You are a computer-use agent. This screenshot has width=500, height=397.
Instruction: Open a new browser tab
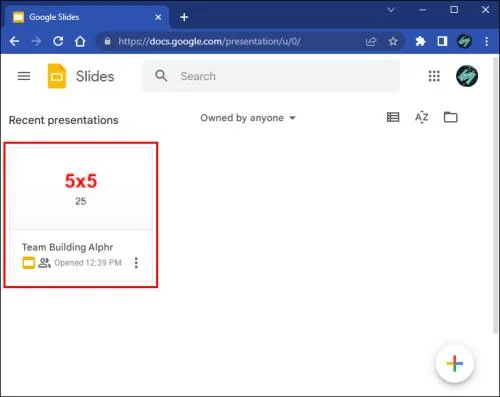pos(184,17)
